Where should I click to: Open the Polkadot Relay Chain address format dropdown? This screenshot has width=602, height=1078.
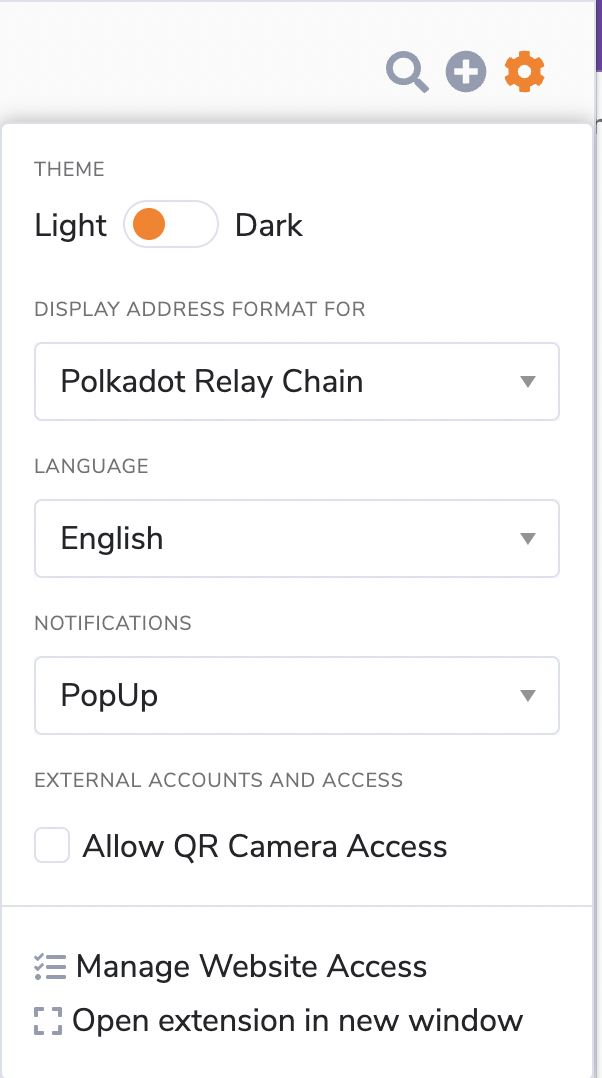click(296, 382)
